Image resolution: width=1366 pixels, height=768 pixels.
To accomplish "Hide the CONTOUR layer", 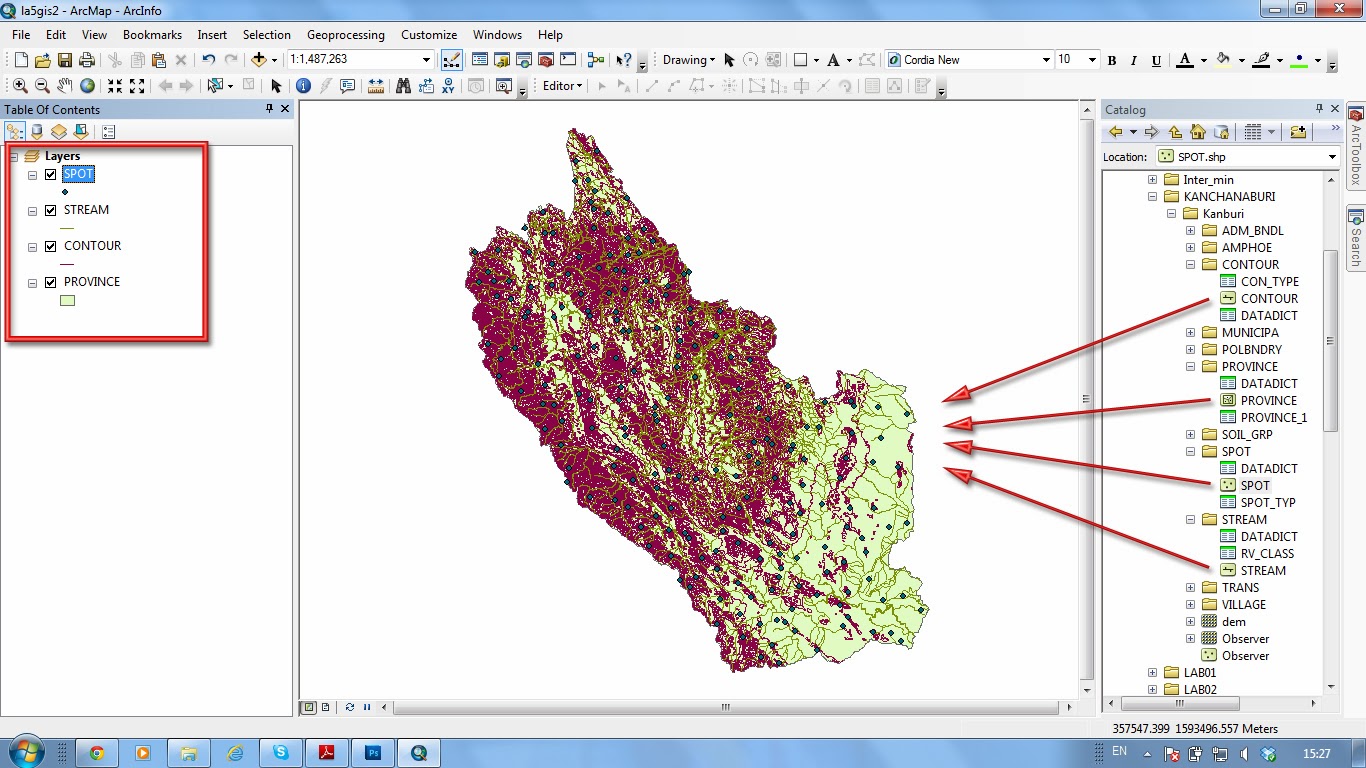I will pyautogui.click(x=50, y=245).
